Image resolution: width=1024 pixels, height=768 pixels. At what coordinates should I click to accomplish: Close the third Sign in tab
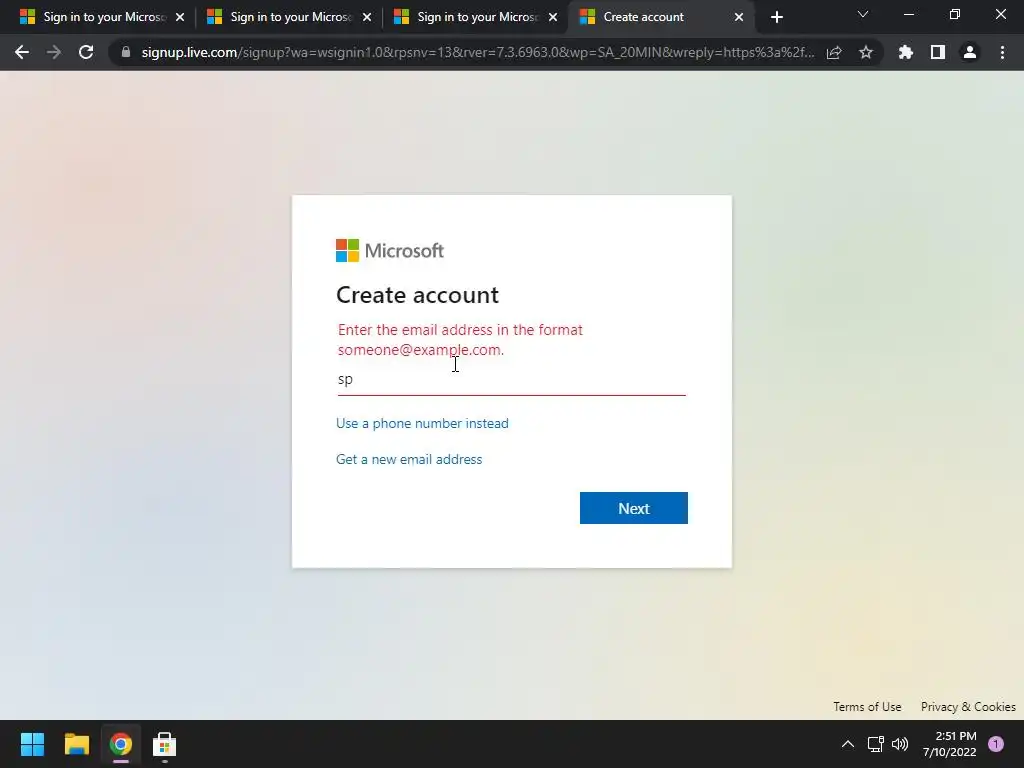coord(553,17)
